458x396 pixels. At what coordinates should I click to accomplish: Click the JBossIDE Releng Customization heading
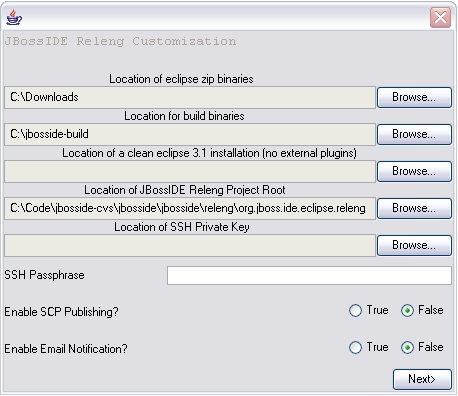(x=120, y=42)
